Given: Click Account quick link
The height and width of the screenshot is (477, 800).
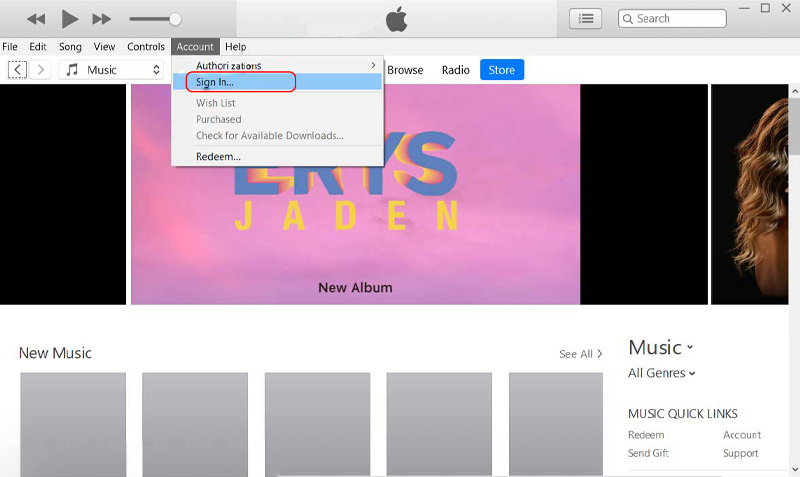Looking at the screenshot, I should pyautogui.click(x=742, y=435).
